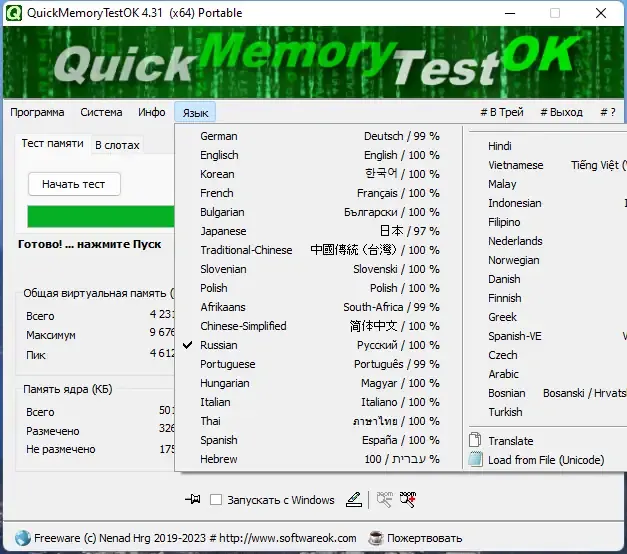
Task: Select Italian language option
Action: (319, 402)
